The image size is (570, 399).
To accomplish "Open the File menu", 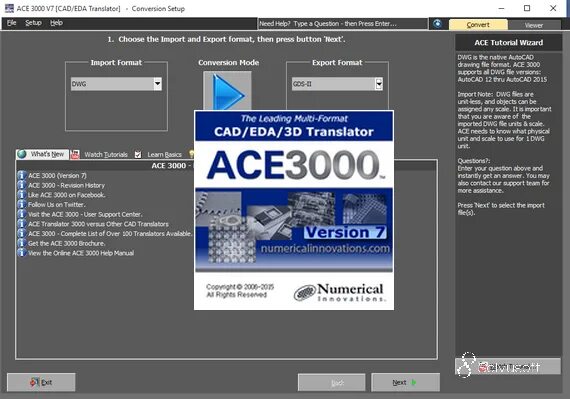I will point(12,23).
